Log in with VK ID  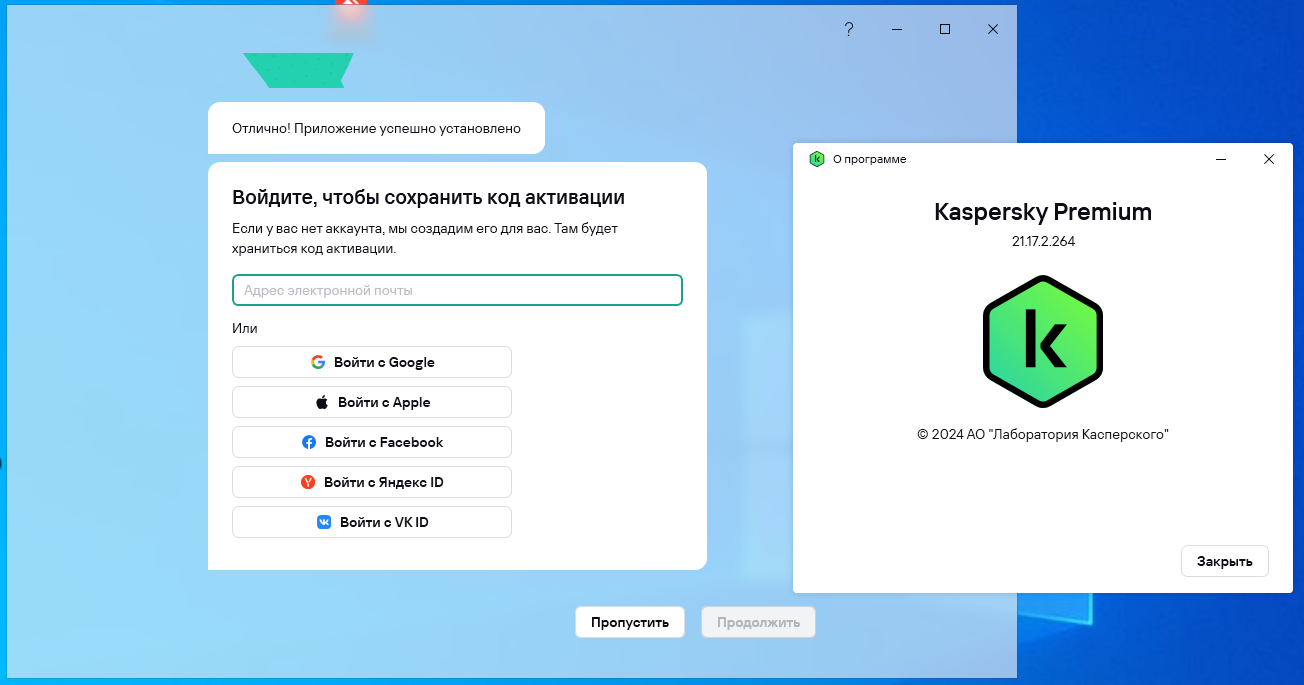point(372,522)
